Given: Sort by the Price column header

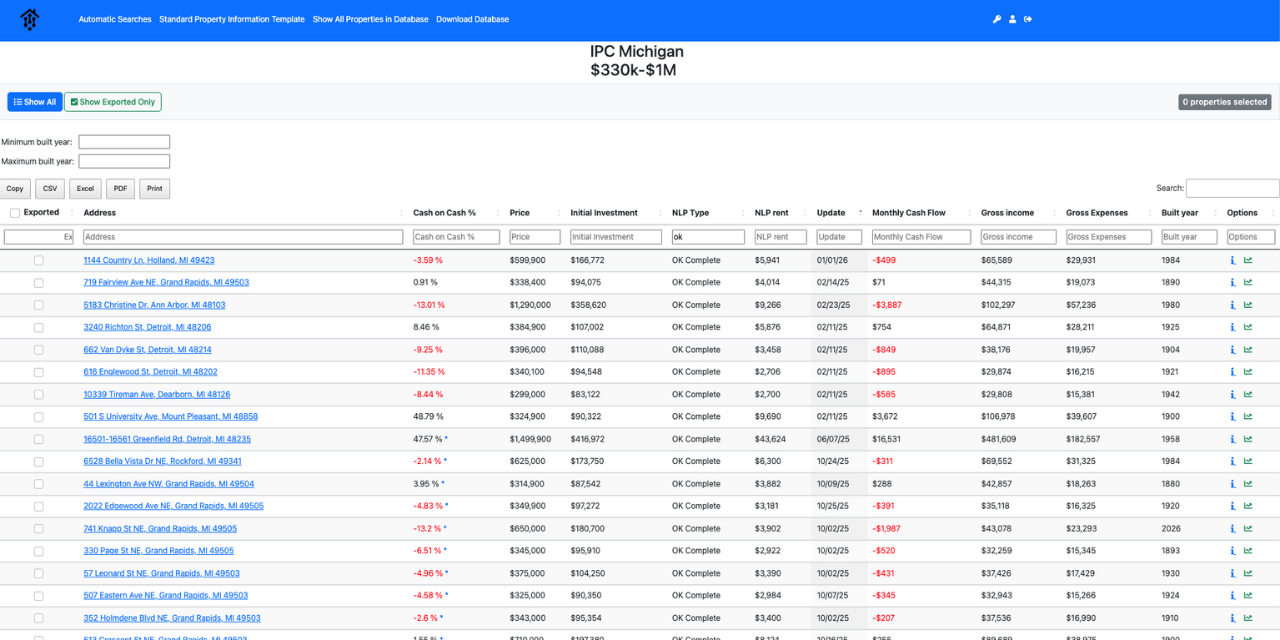Looking at the screenshot, I should click(520, 213).
